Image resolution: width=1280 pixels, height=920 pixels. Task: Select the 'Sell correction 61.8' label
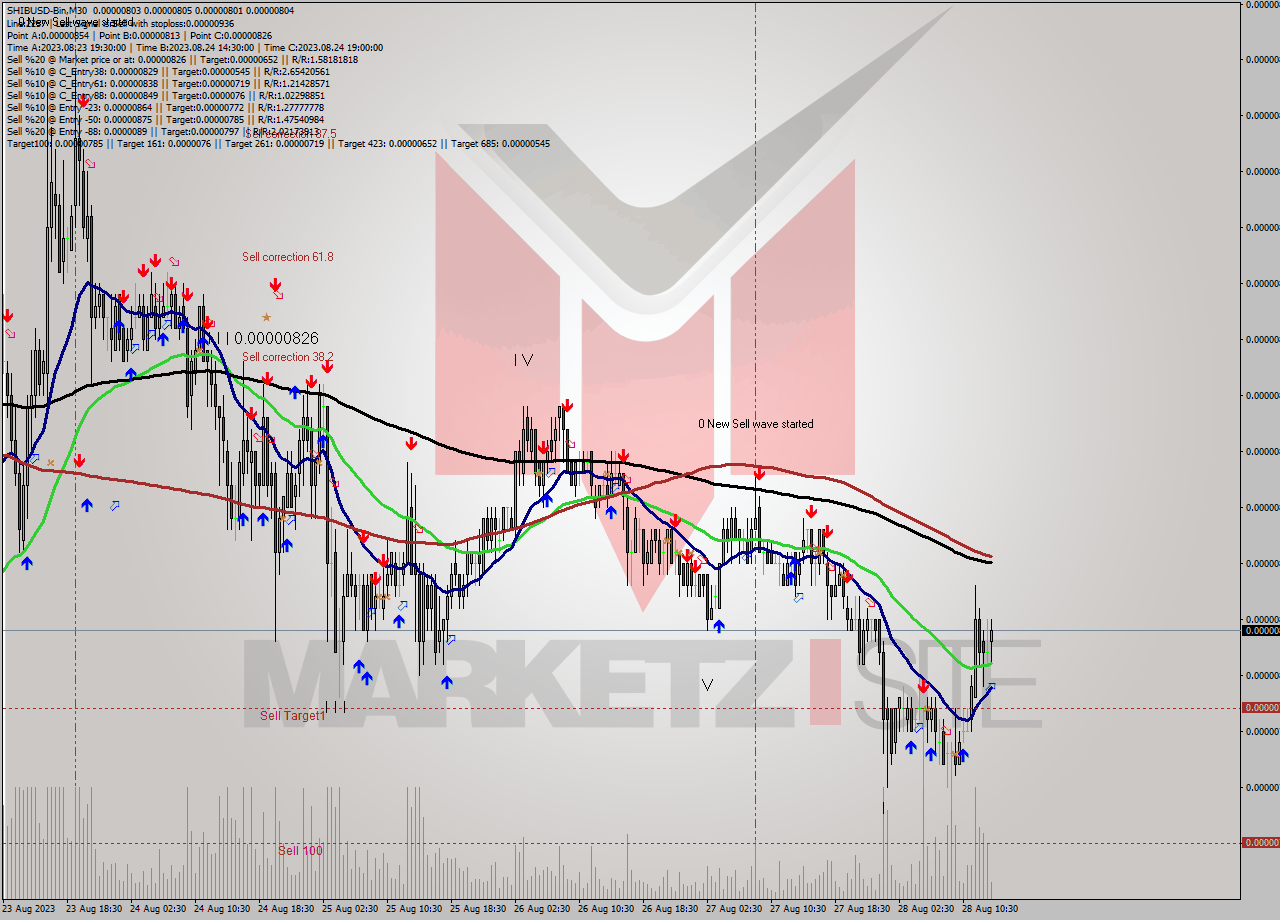click(288, 257)
